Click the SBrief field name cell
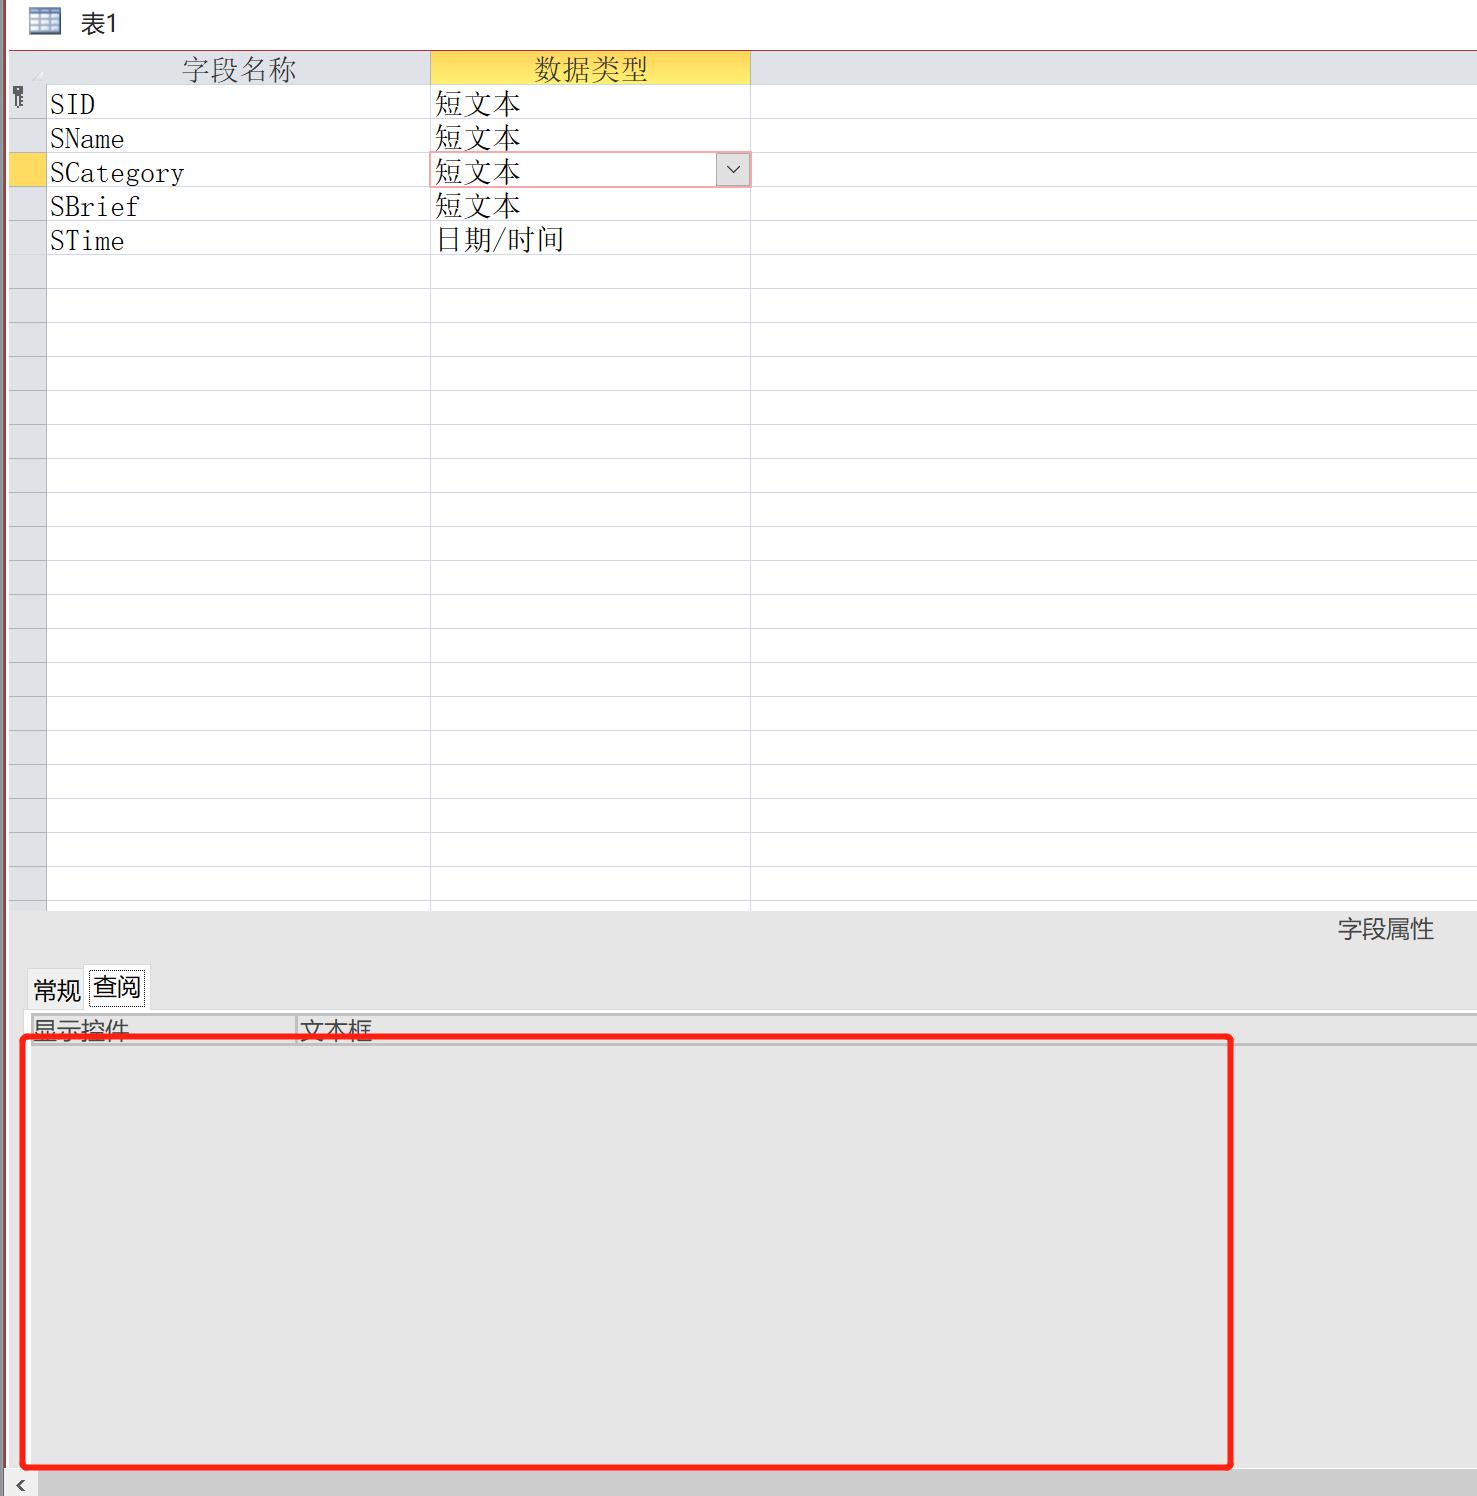The image size is (1477, 1496). [x=238, y=205]
